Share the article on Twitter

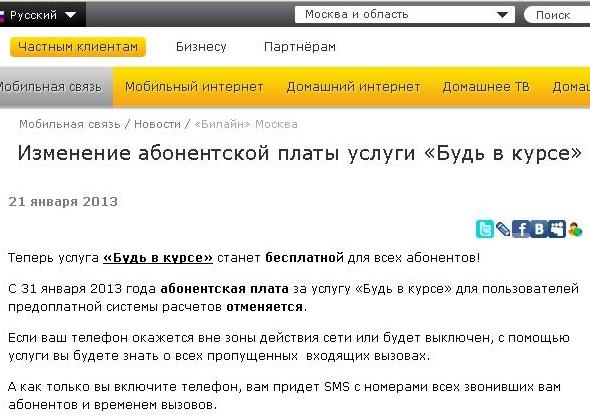coord(485,229)
